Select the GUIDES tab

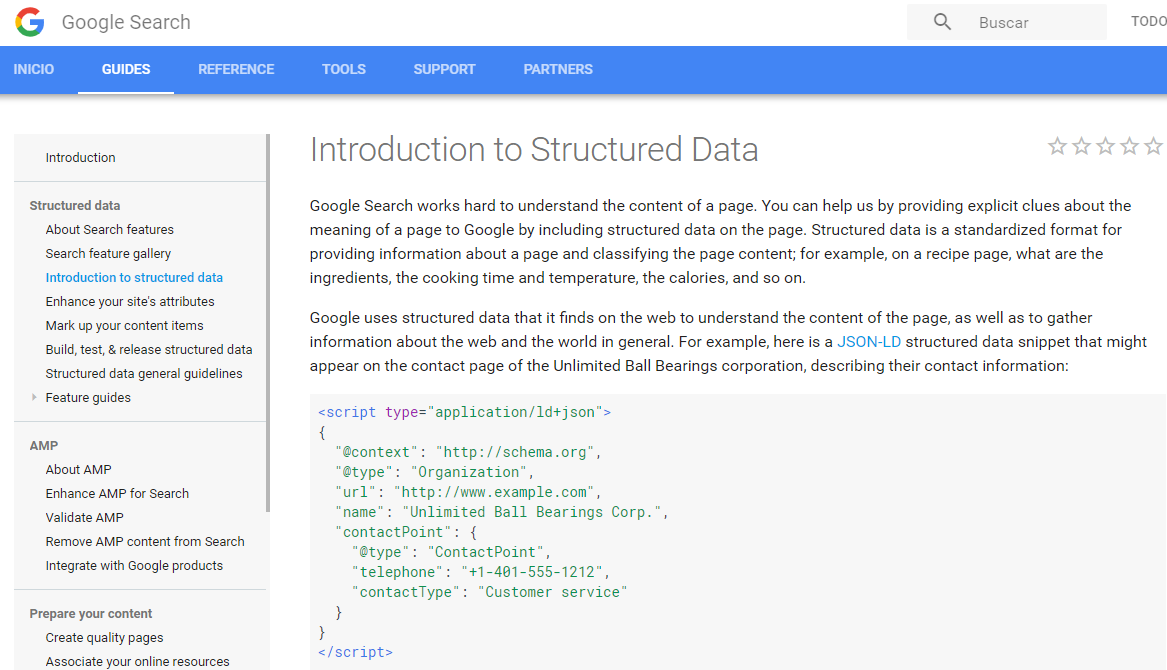click(126, 69)
